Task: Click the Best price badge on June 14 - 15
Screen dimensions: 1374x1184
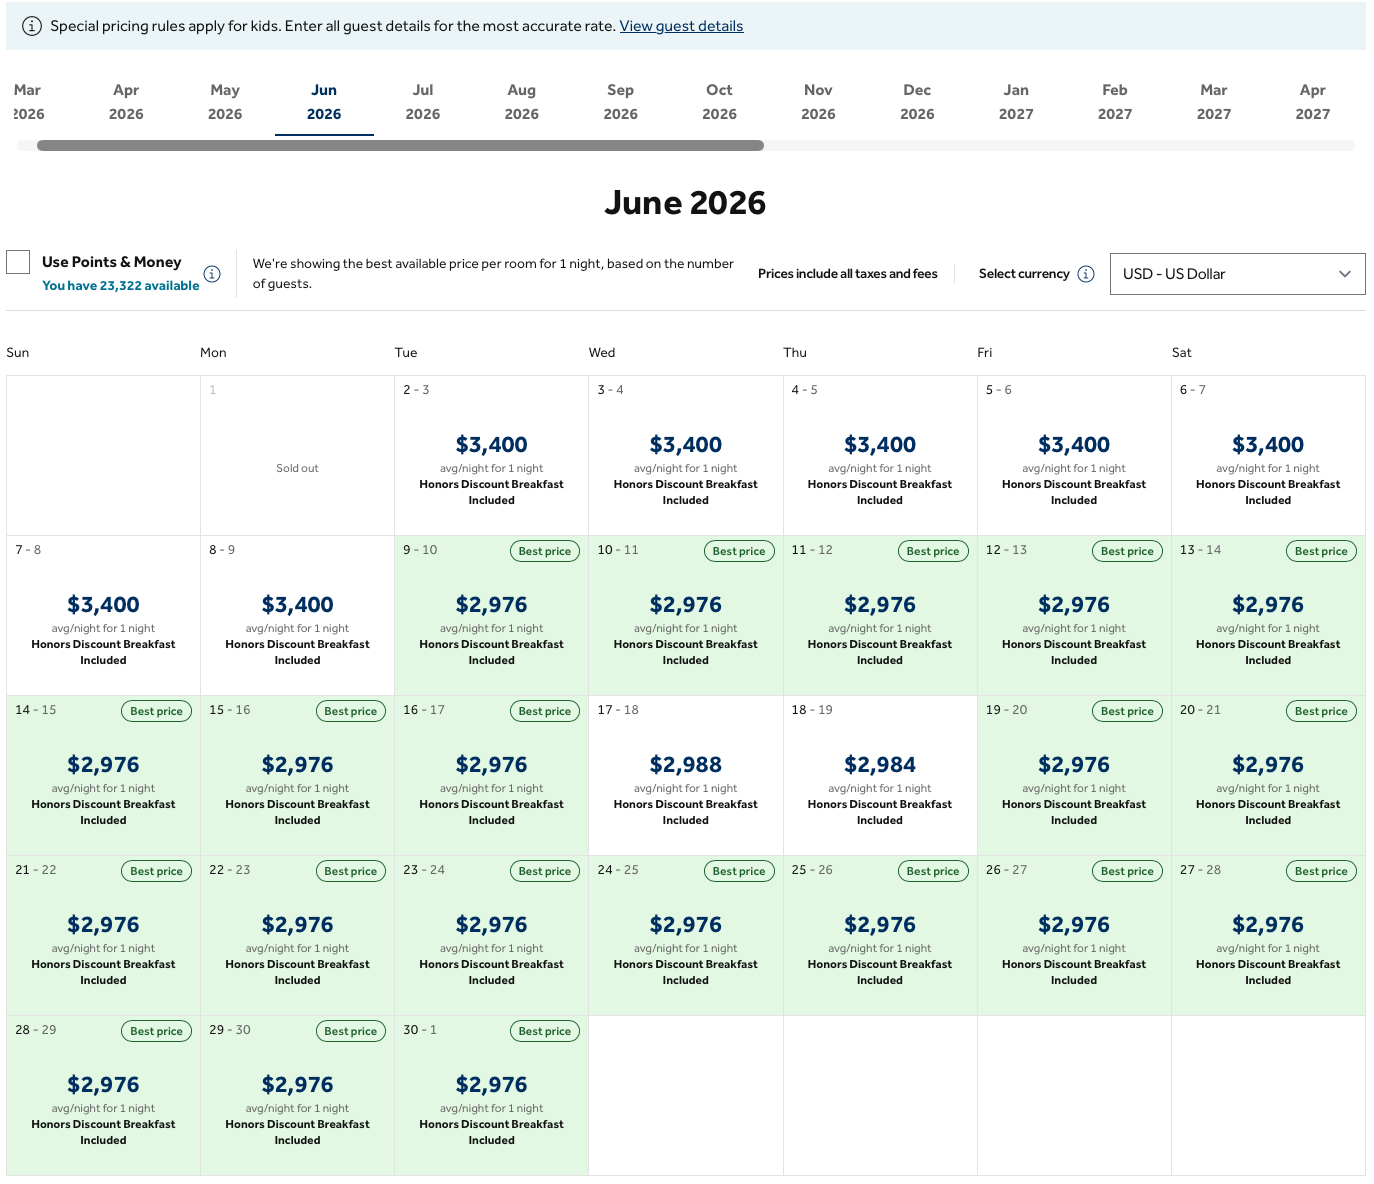Action: 157,711
